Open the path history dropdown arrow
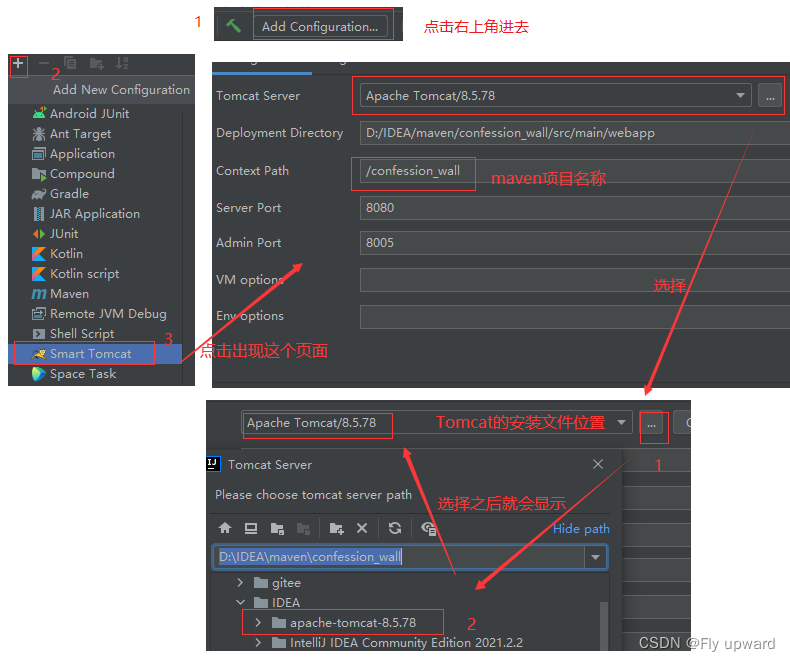The height and width of the screenshot is (661, 790). 596,557
